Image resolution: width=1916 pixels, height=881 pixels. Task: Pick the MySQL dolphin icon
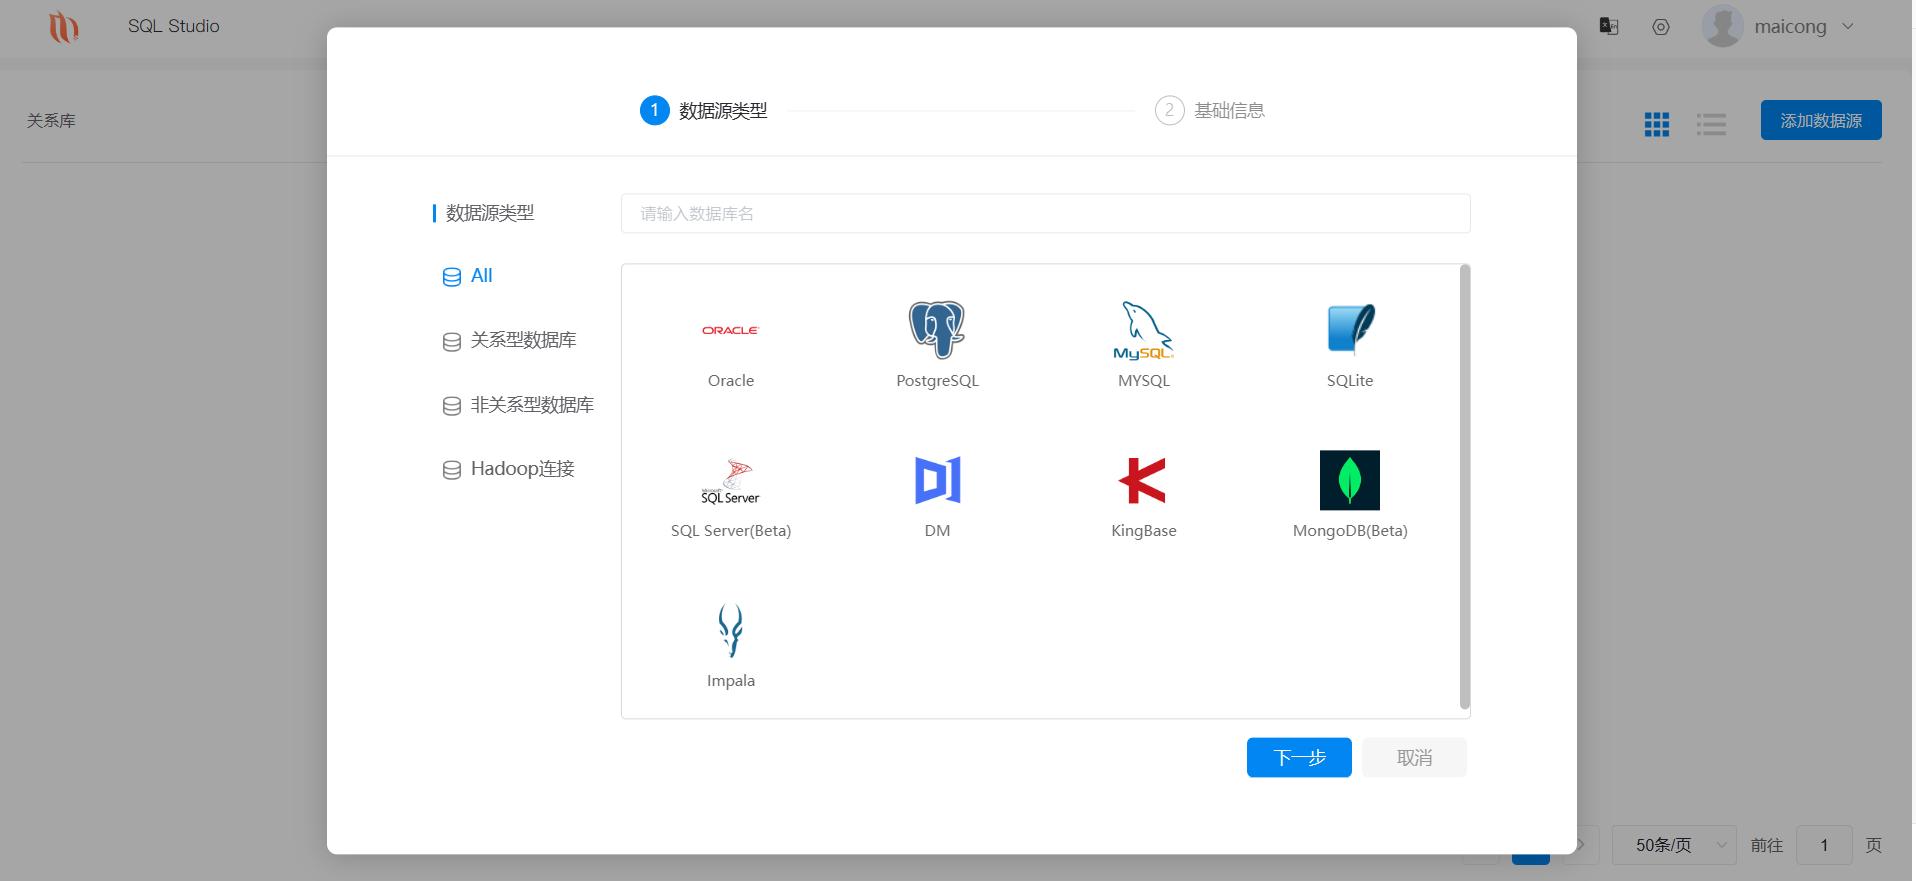click(1143, 330)
